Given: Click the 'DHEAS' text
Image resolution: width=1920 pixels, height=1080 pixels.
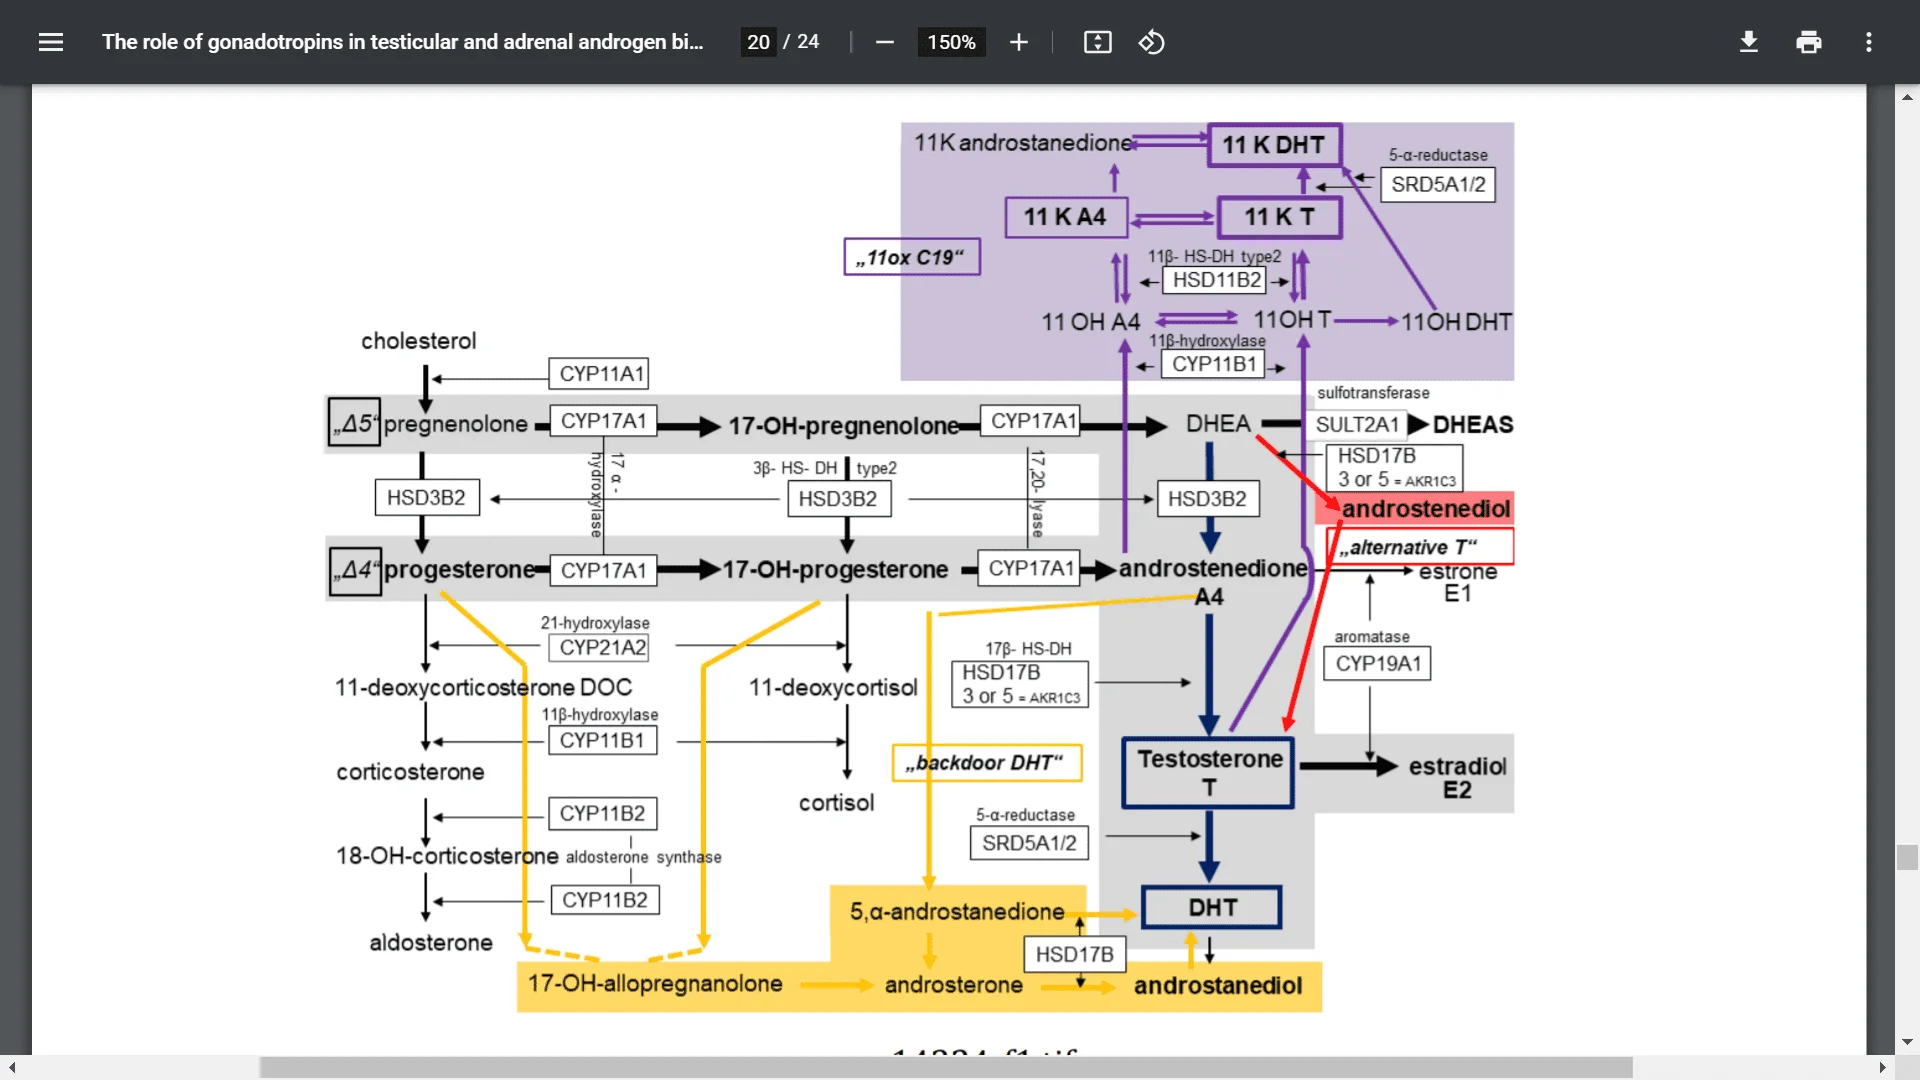Looking at the screenshot, I should 1472,425.
